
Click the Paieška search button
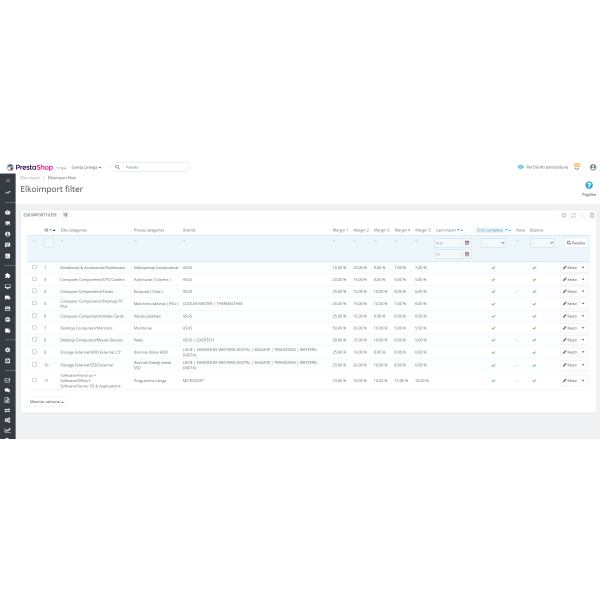(576, 243)
